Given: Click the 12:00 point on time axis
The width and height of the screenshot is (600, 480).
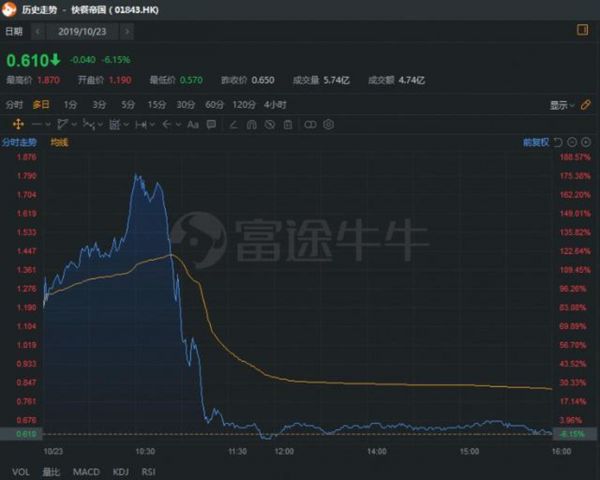Looking at the screenshot, I should 284,452.
